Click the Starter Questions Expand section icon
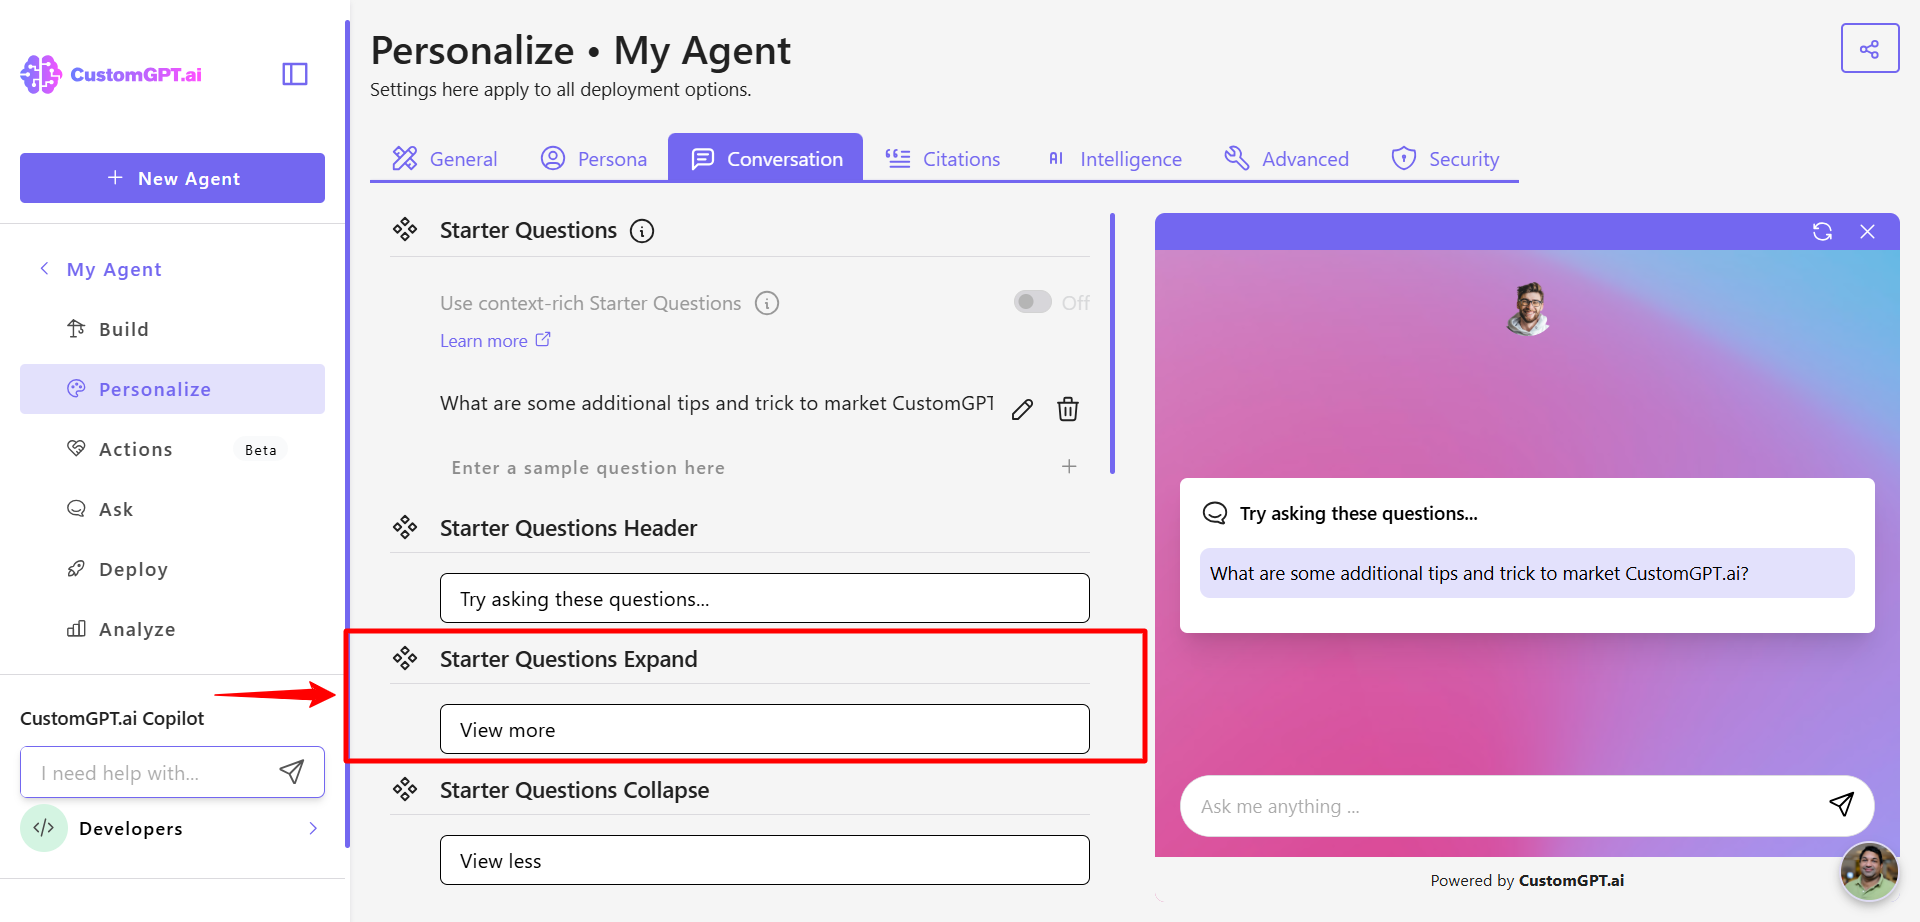 pos(405,658)
